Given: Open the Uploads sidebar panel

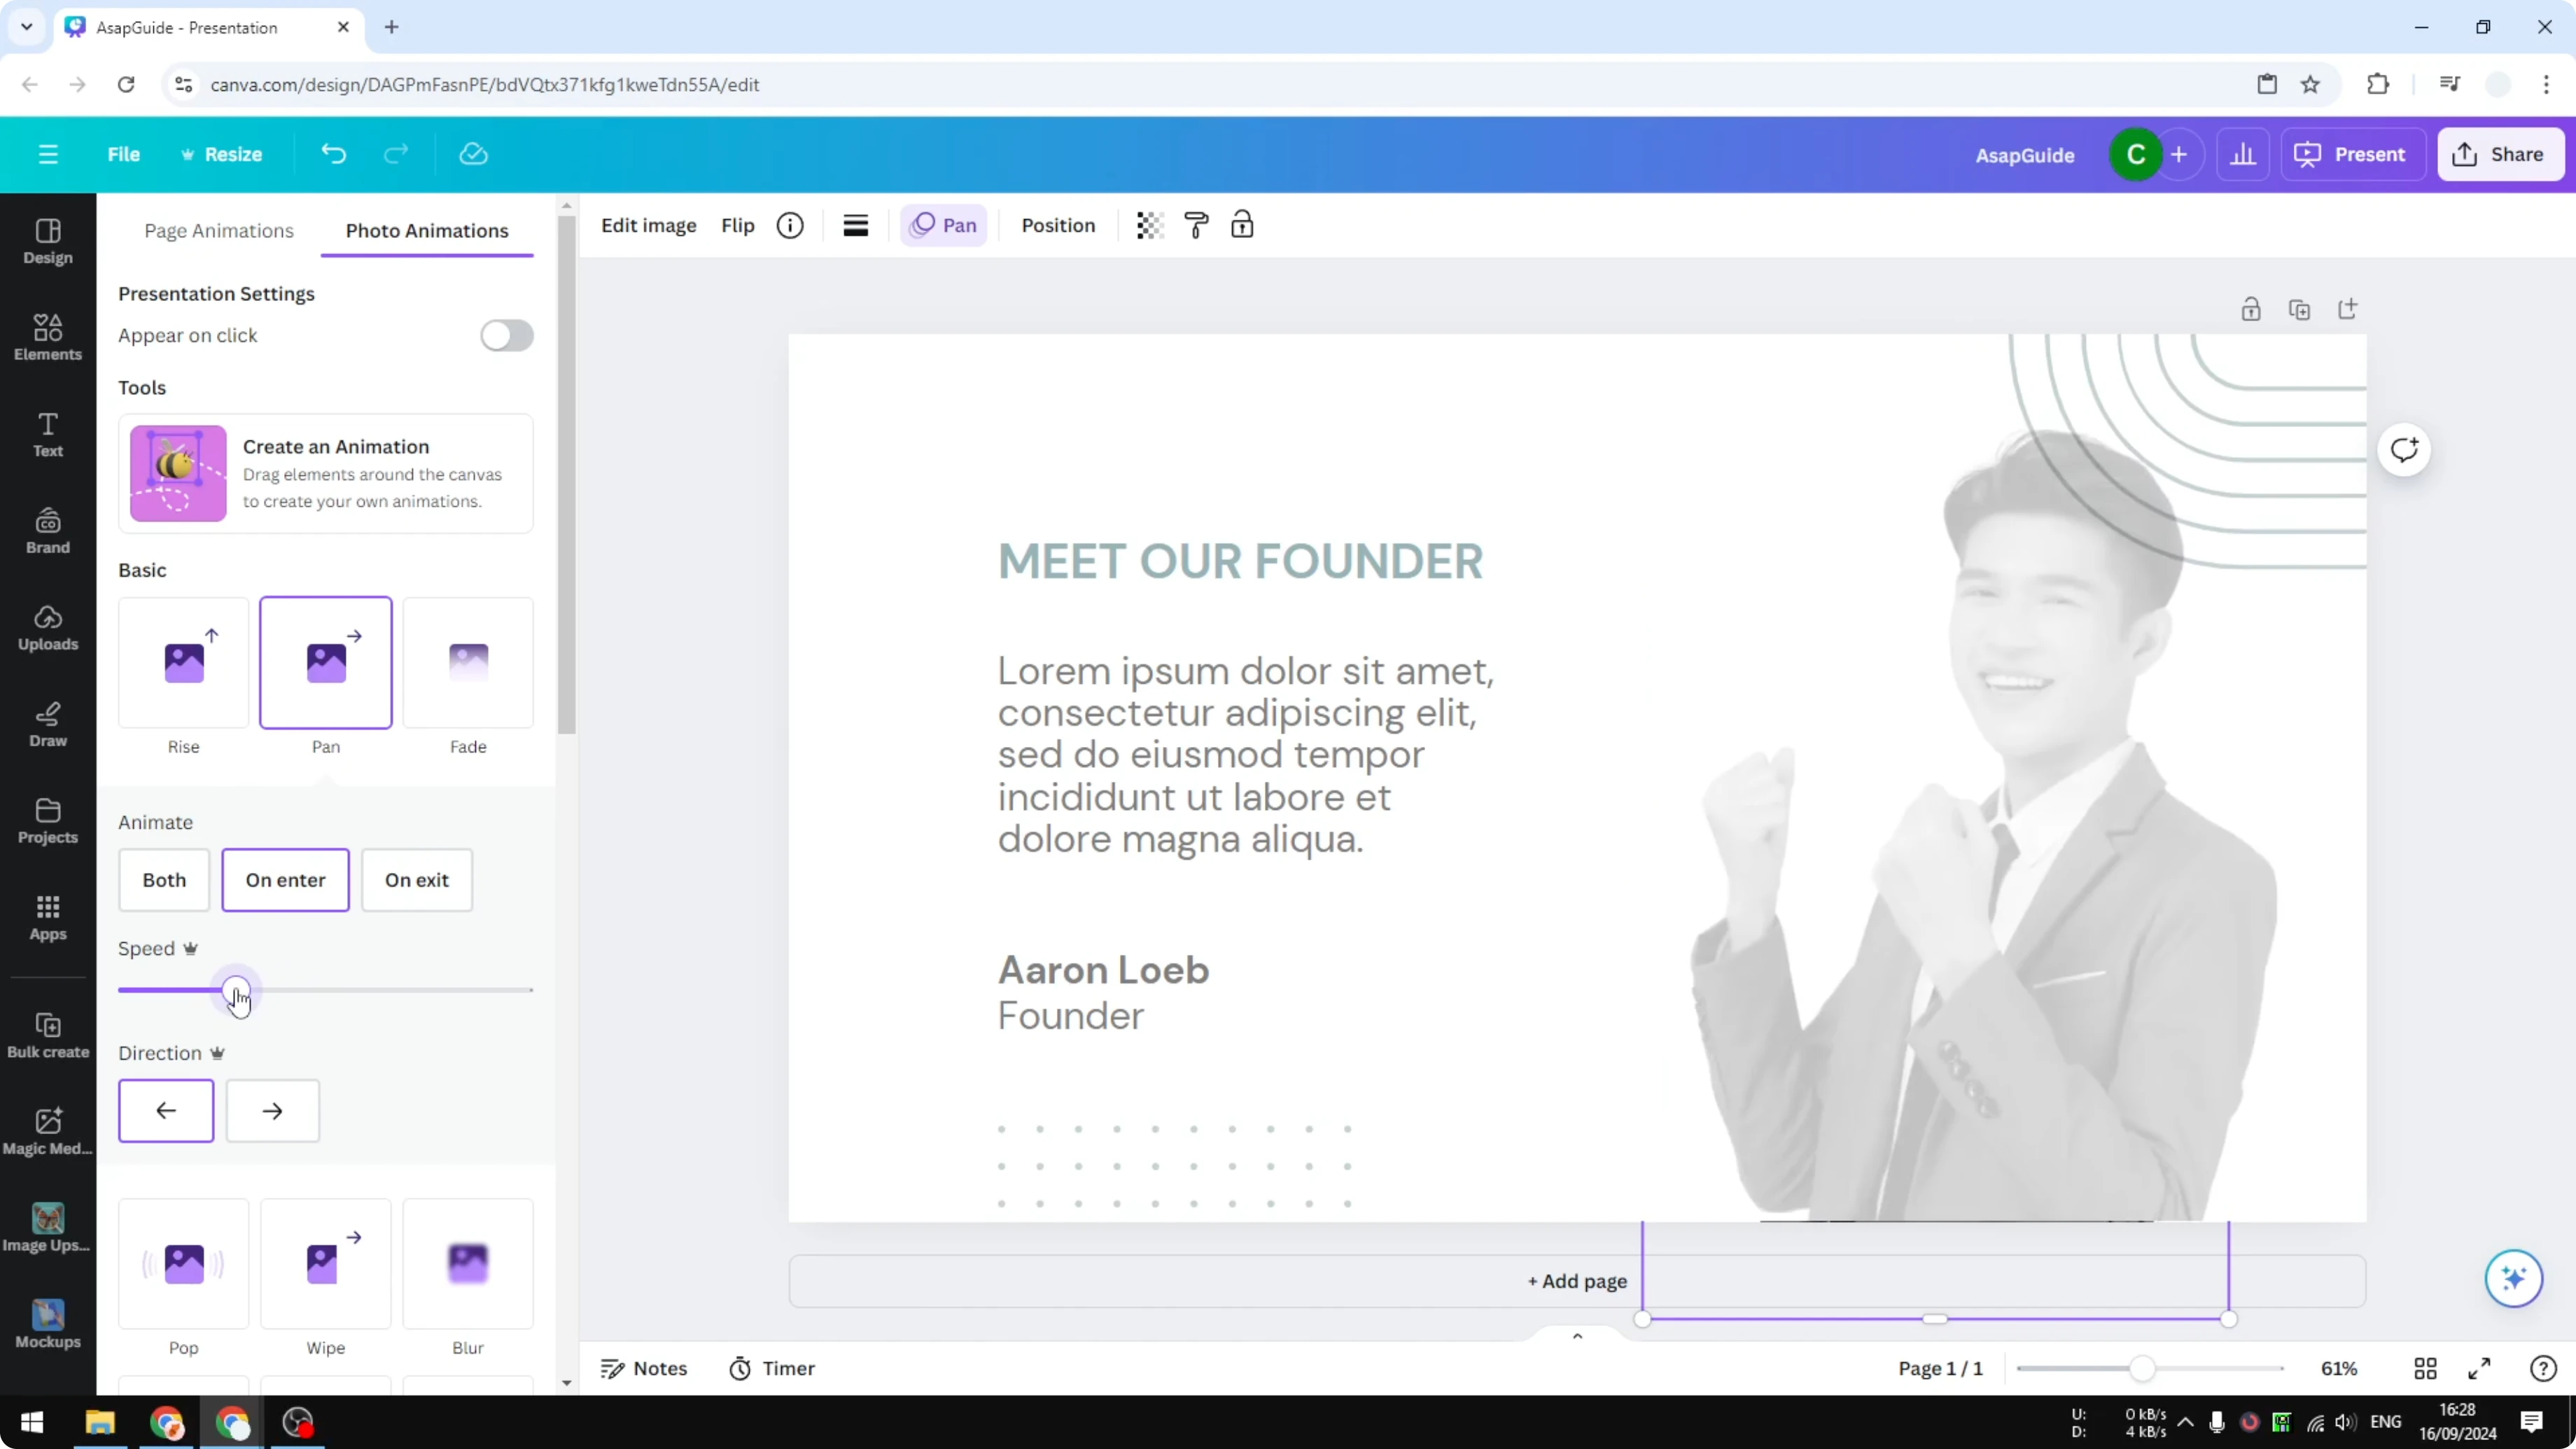Looking at the screenshot, I should point(48,628).
